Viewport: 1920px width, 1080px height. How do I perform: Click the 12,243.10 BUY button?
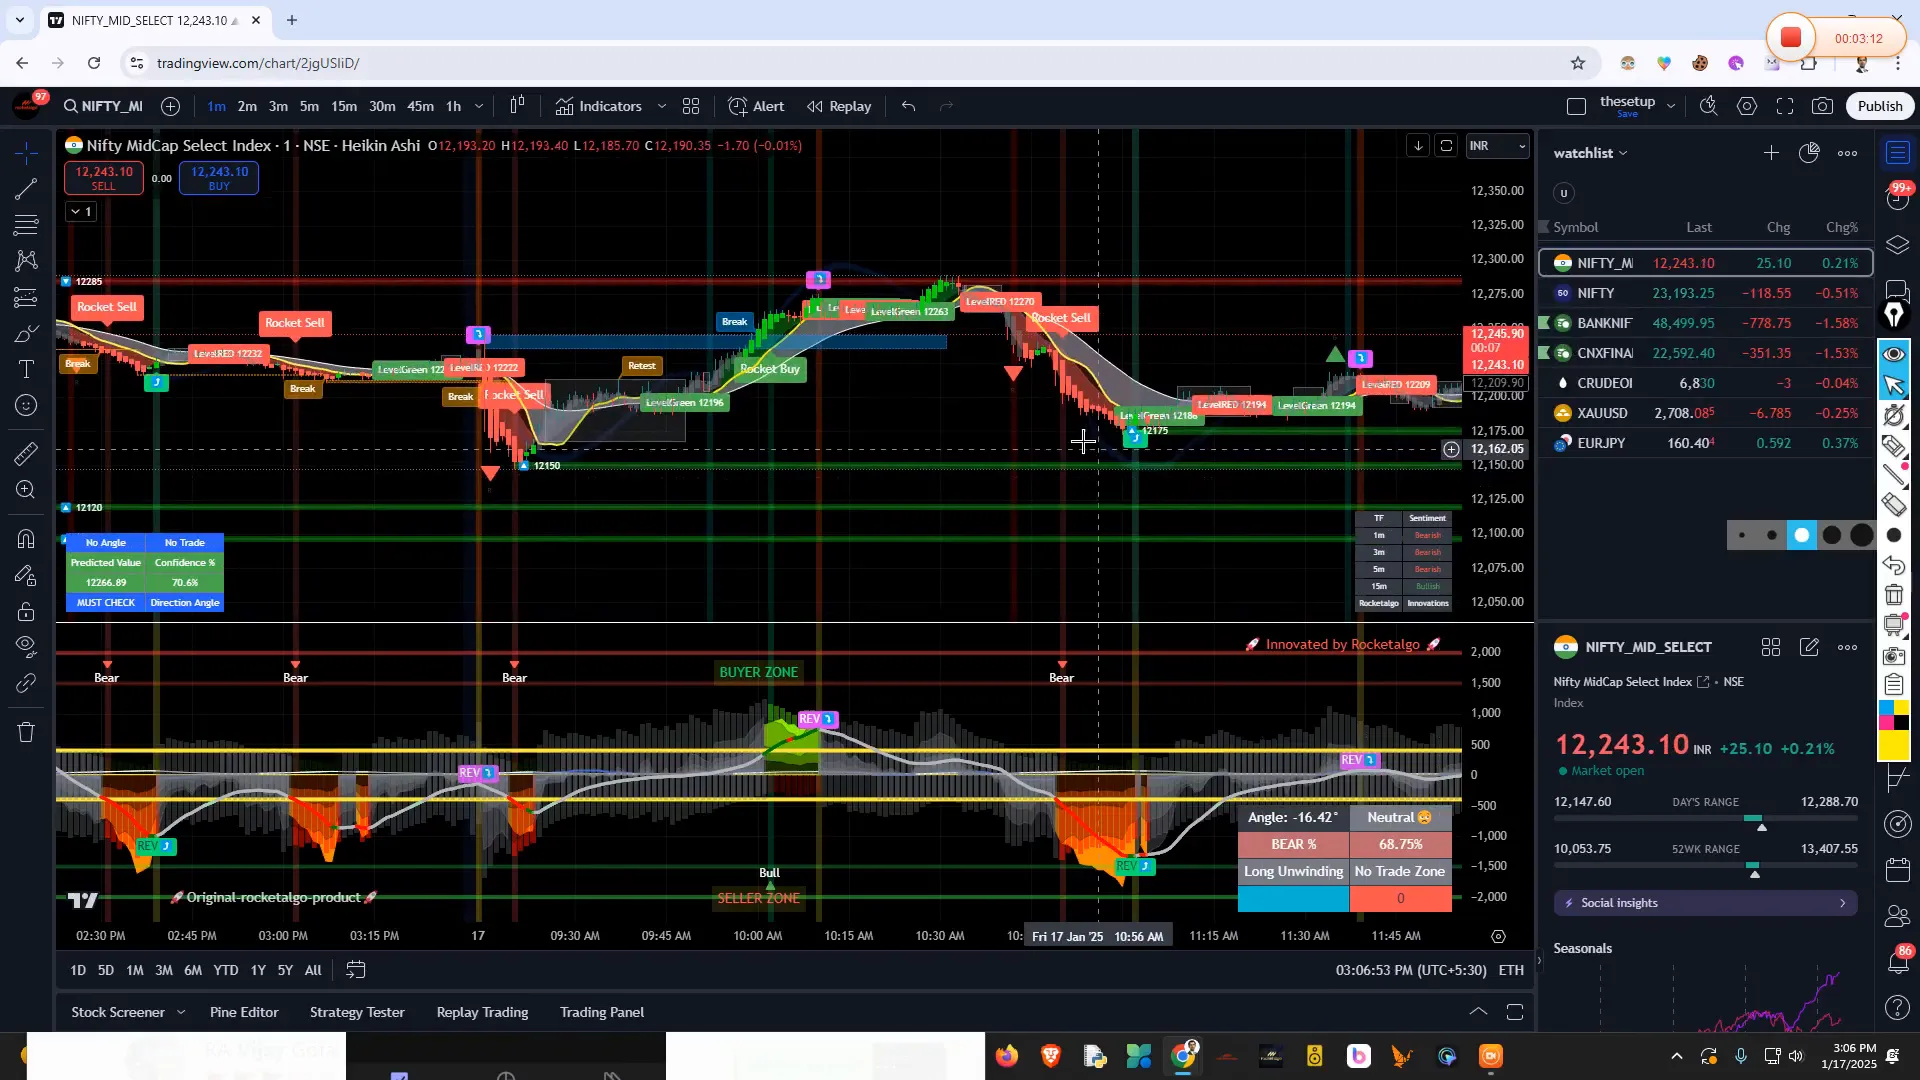point(218,178)
